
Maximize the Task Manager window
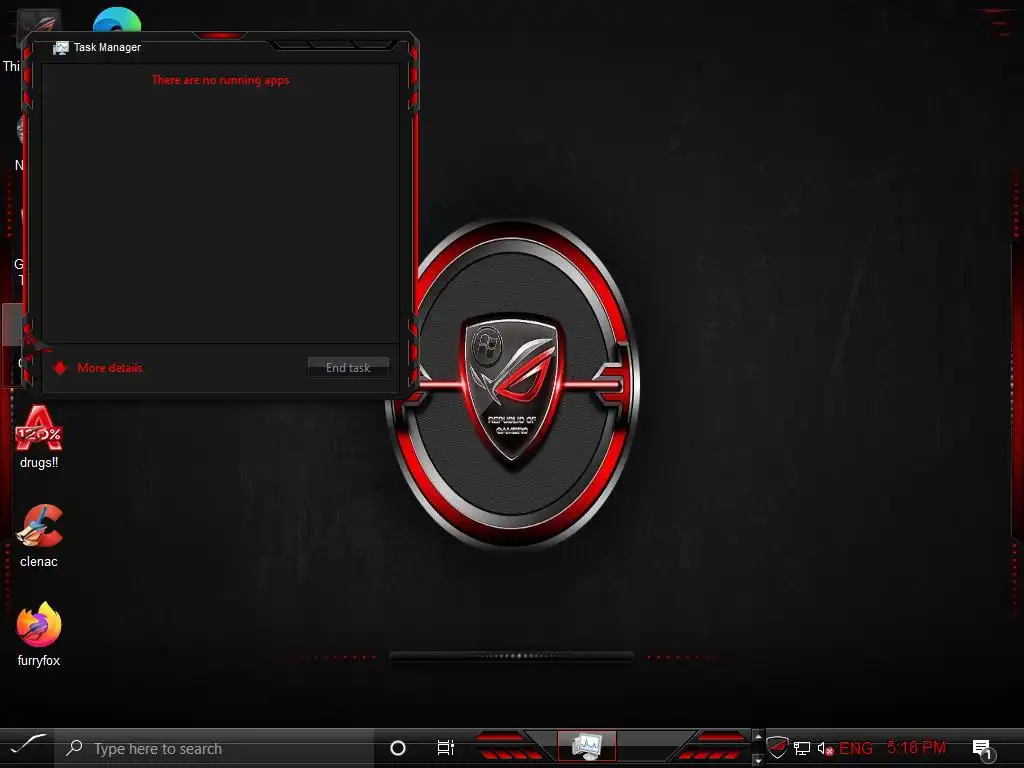point(333,44)
